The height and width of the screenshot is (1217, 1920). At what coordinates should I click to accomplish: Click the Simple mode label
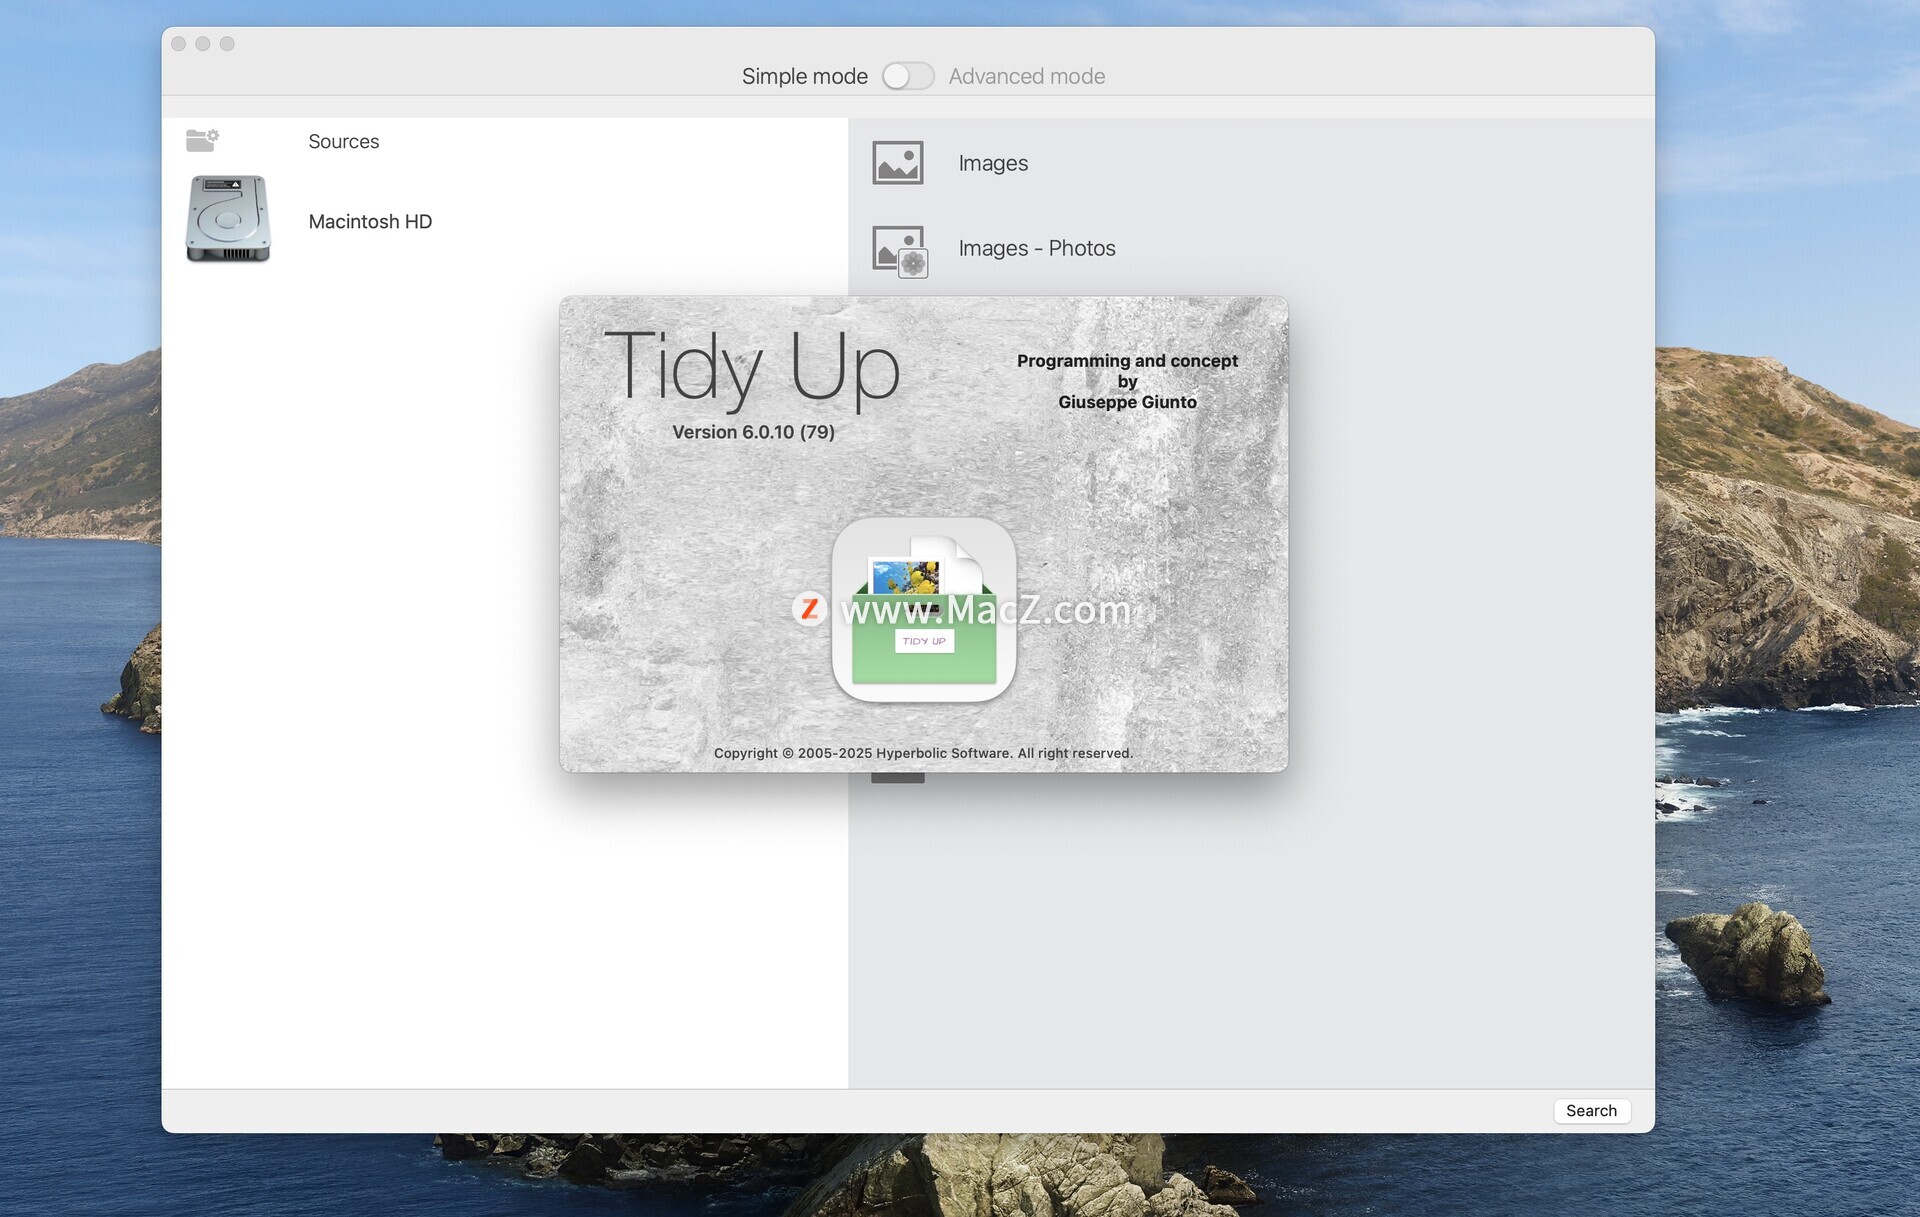tap(804, 76)
